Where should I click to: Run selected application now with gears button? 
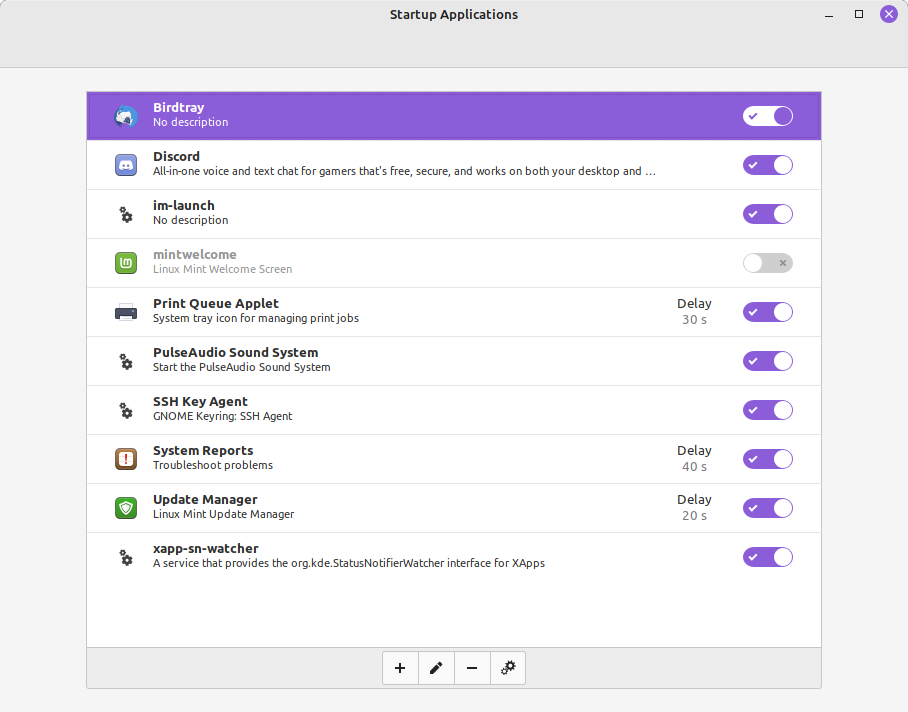[508, 668]
